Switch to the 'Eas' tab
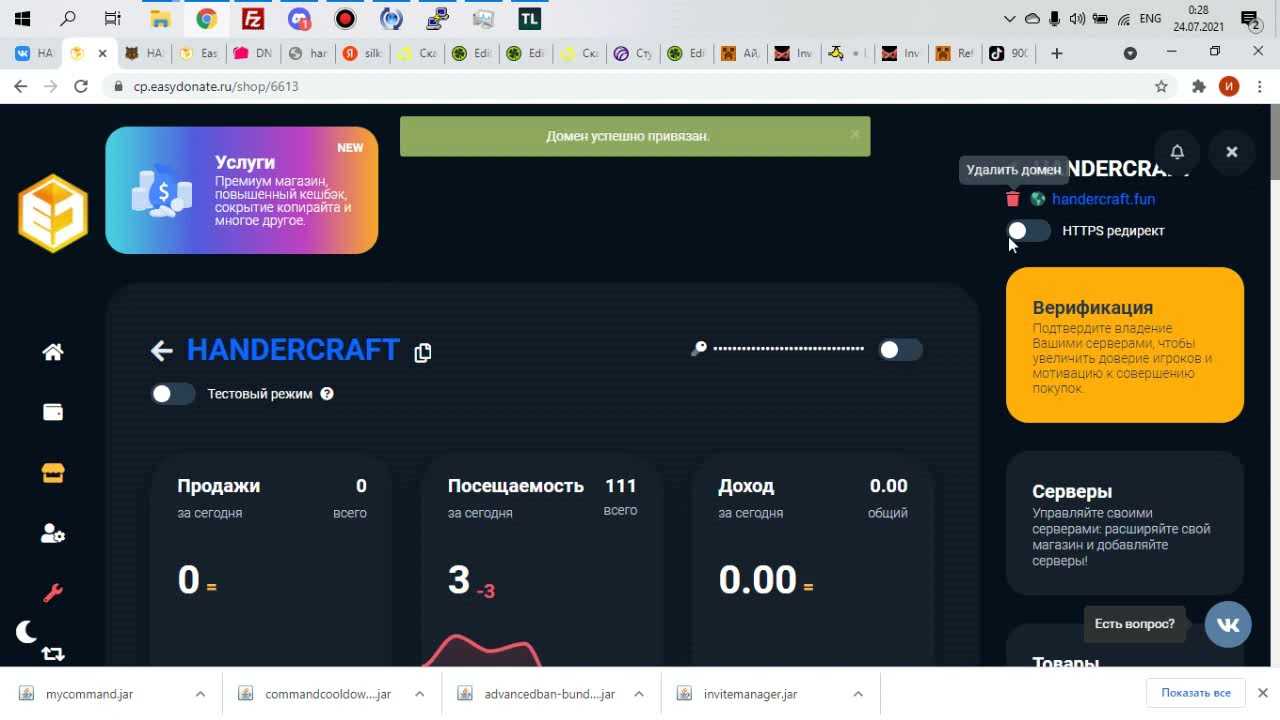The image size is (1280, 720). 198,53
